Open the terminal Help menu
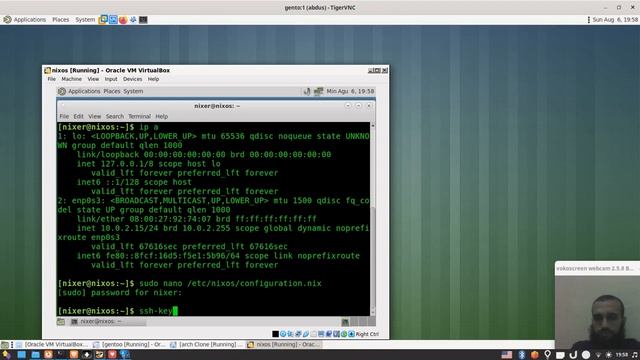Viewport: 640px width, 360px height. [162, 116]
